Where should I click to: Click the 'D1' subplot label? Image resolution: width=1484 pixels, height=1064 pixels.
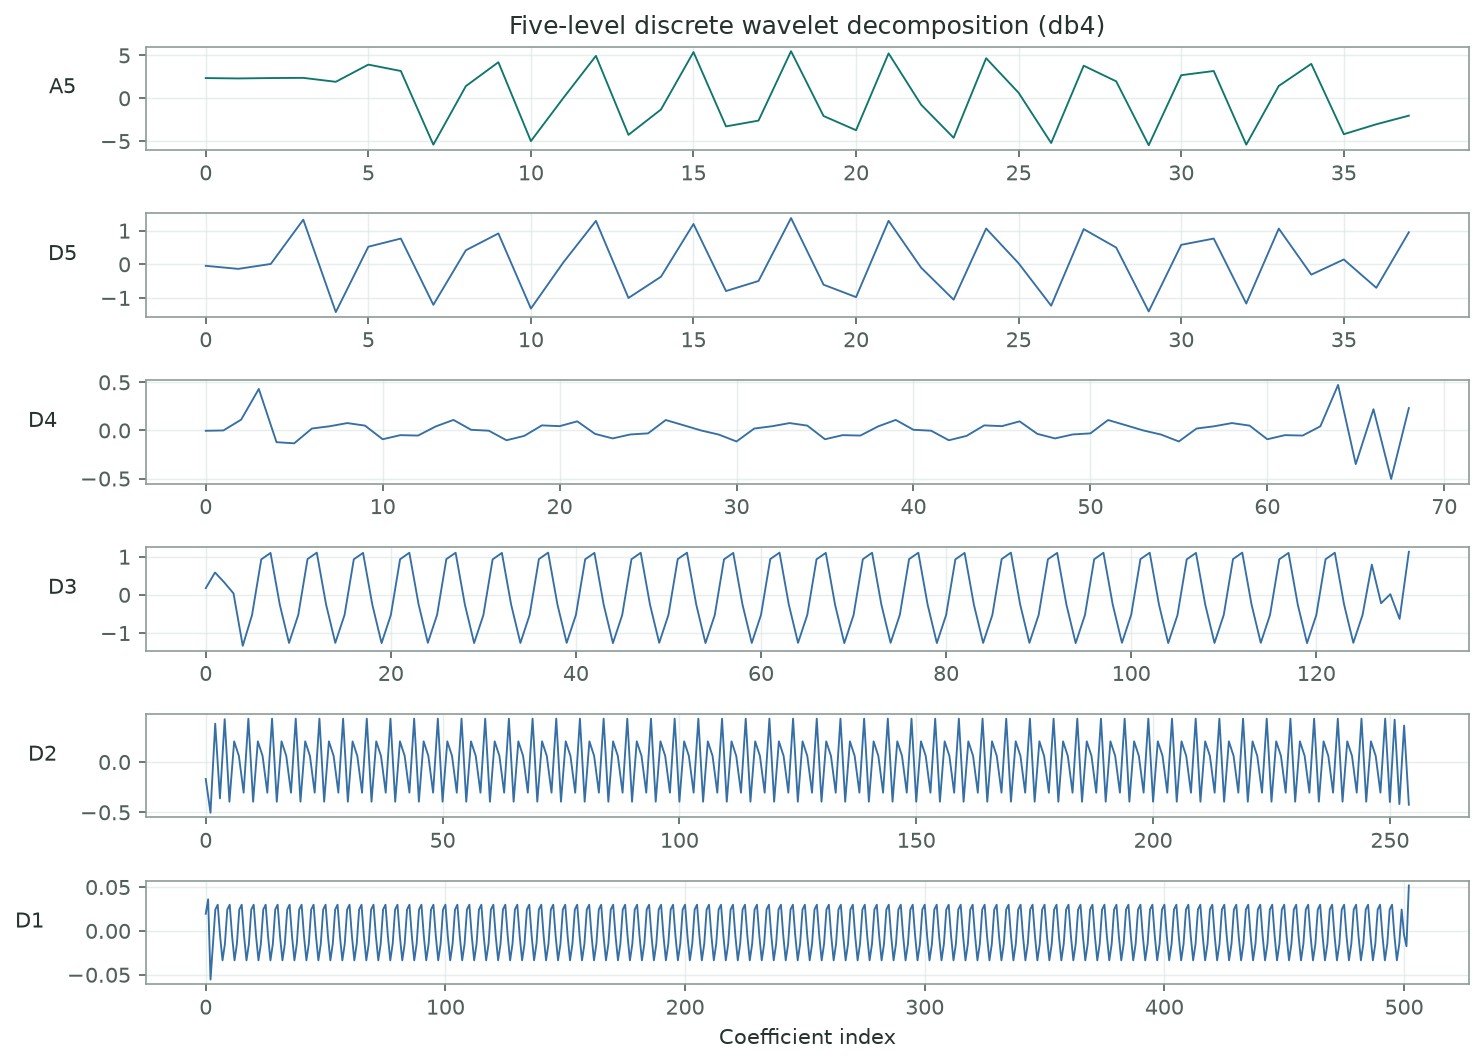pos(30,921)
